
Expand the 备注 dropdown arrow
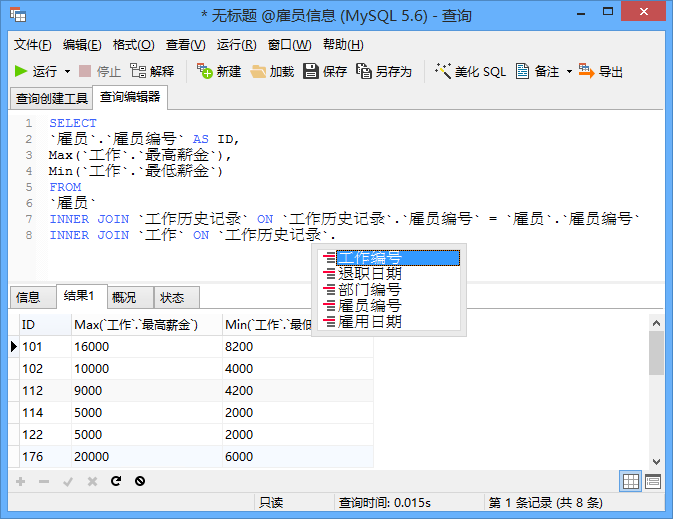click(569, 71)
